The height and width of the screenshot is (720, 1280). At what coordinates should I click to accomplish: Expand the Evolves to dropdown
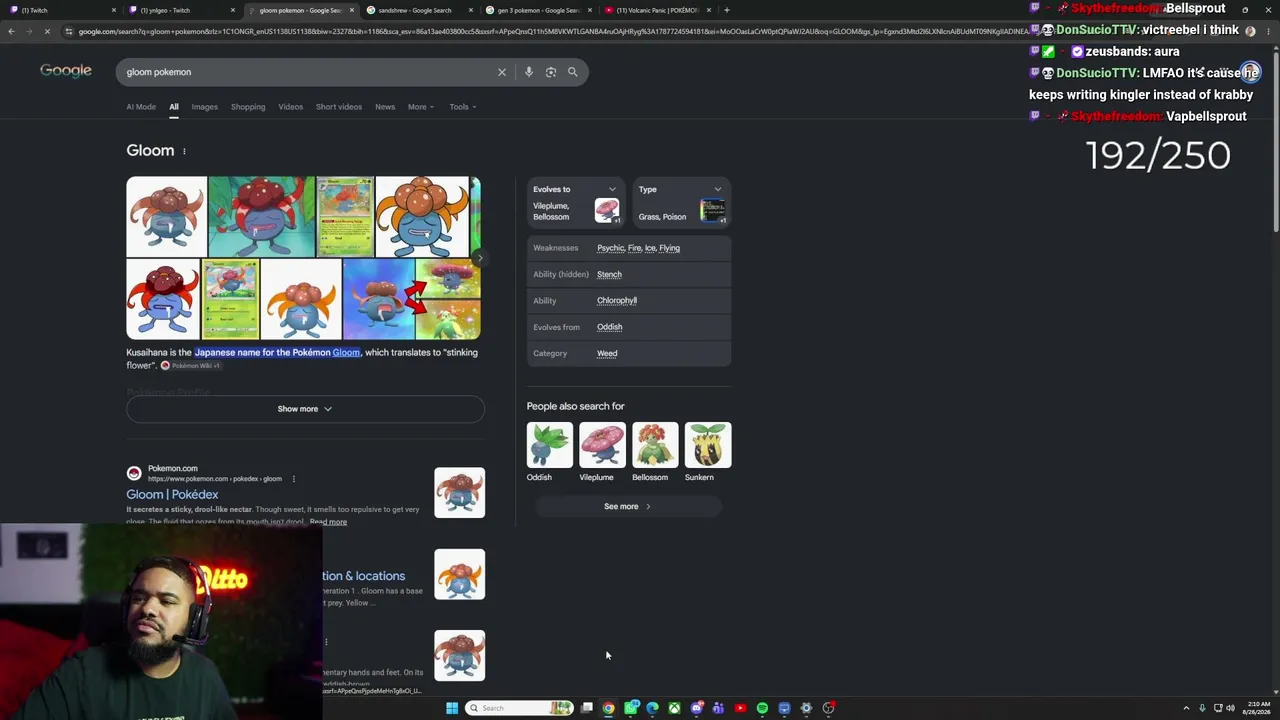tap(612, 189)
